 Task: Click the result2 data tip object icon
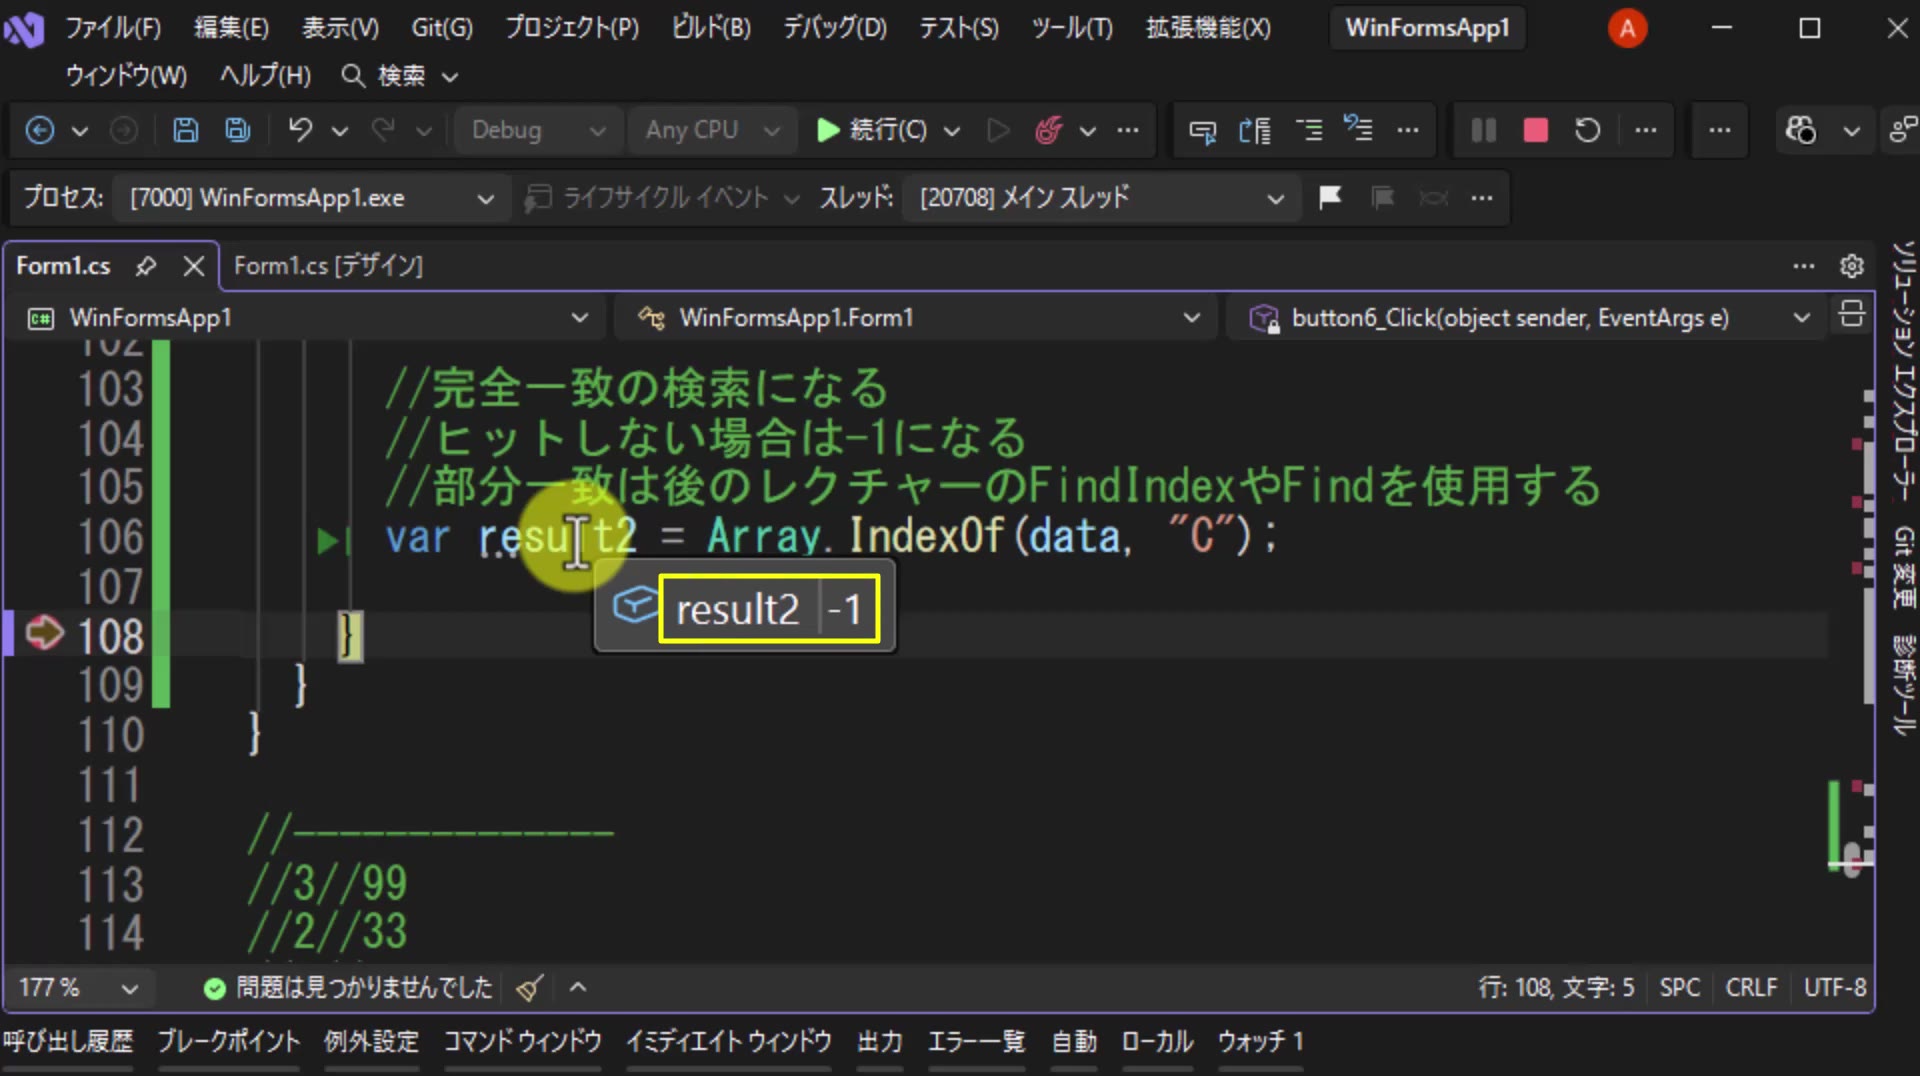click(635, 606)
